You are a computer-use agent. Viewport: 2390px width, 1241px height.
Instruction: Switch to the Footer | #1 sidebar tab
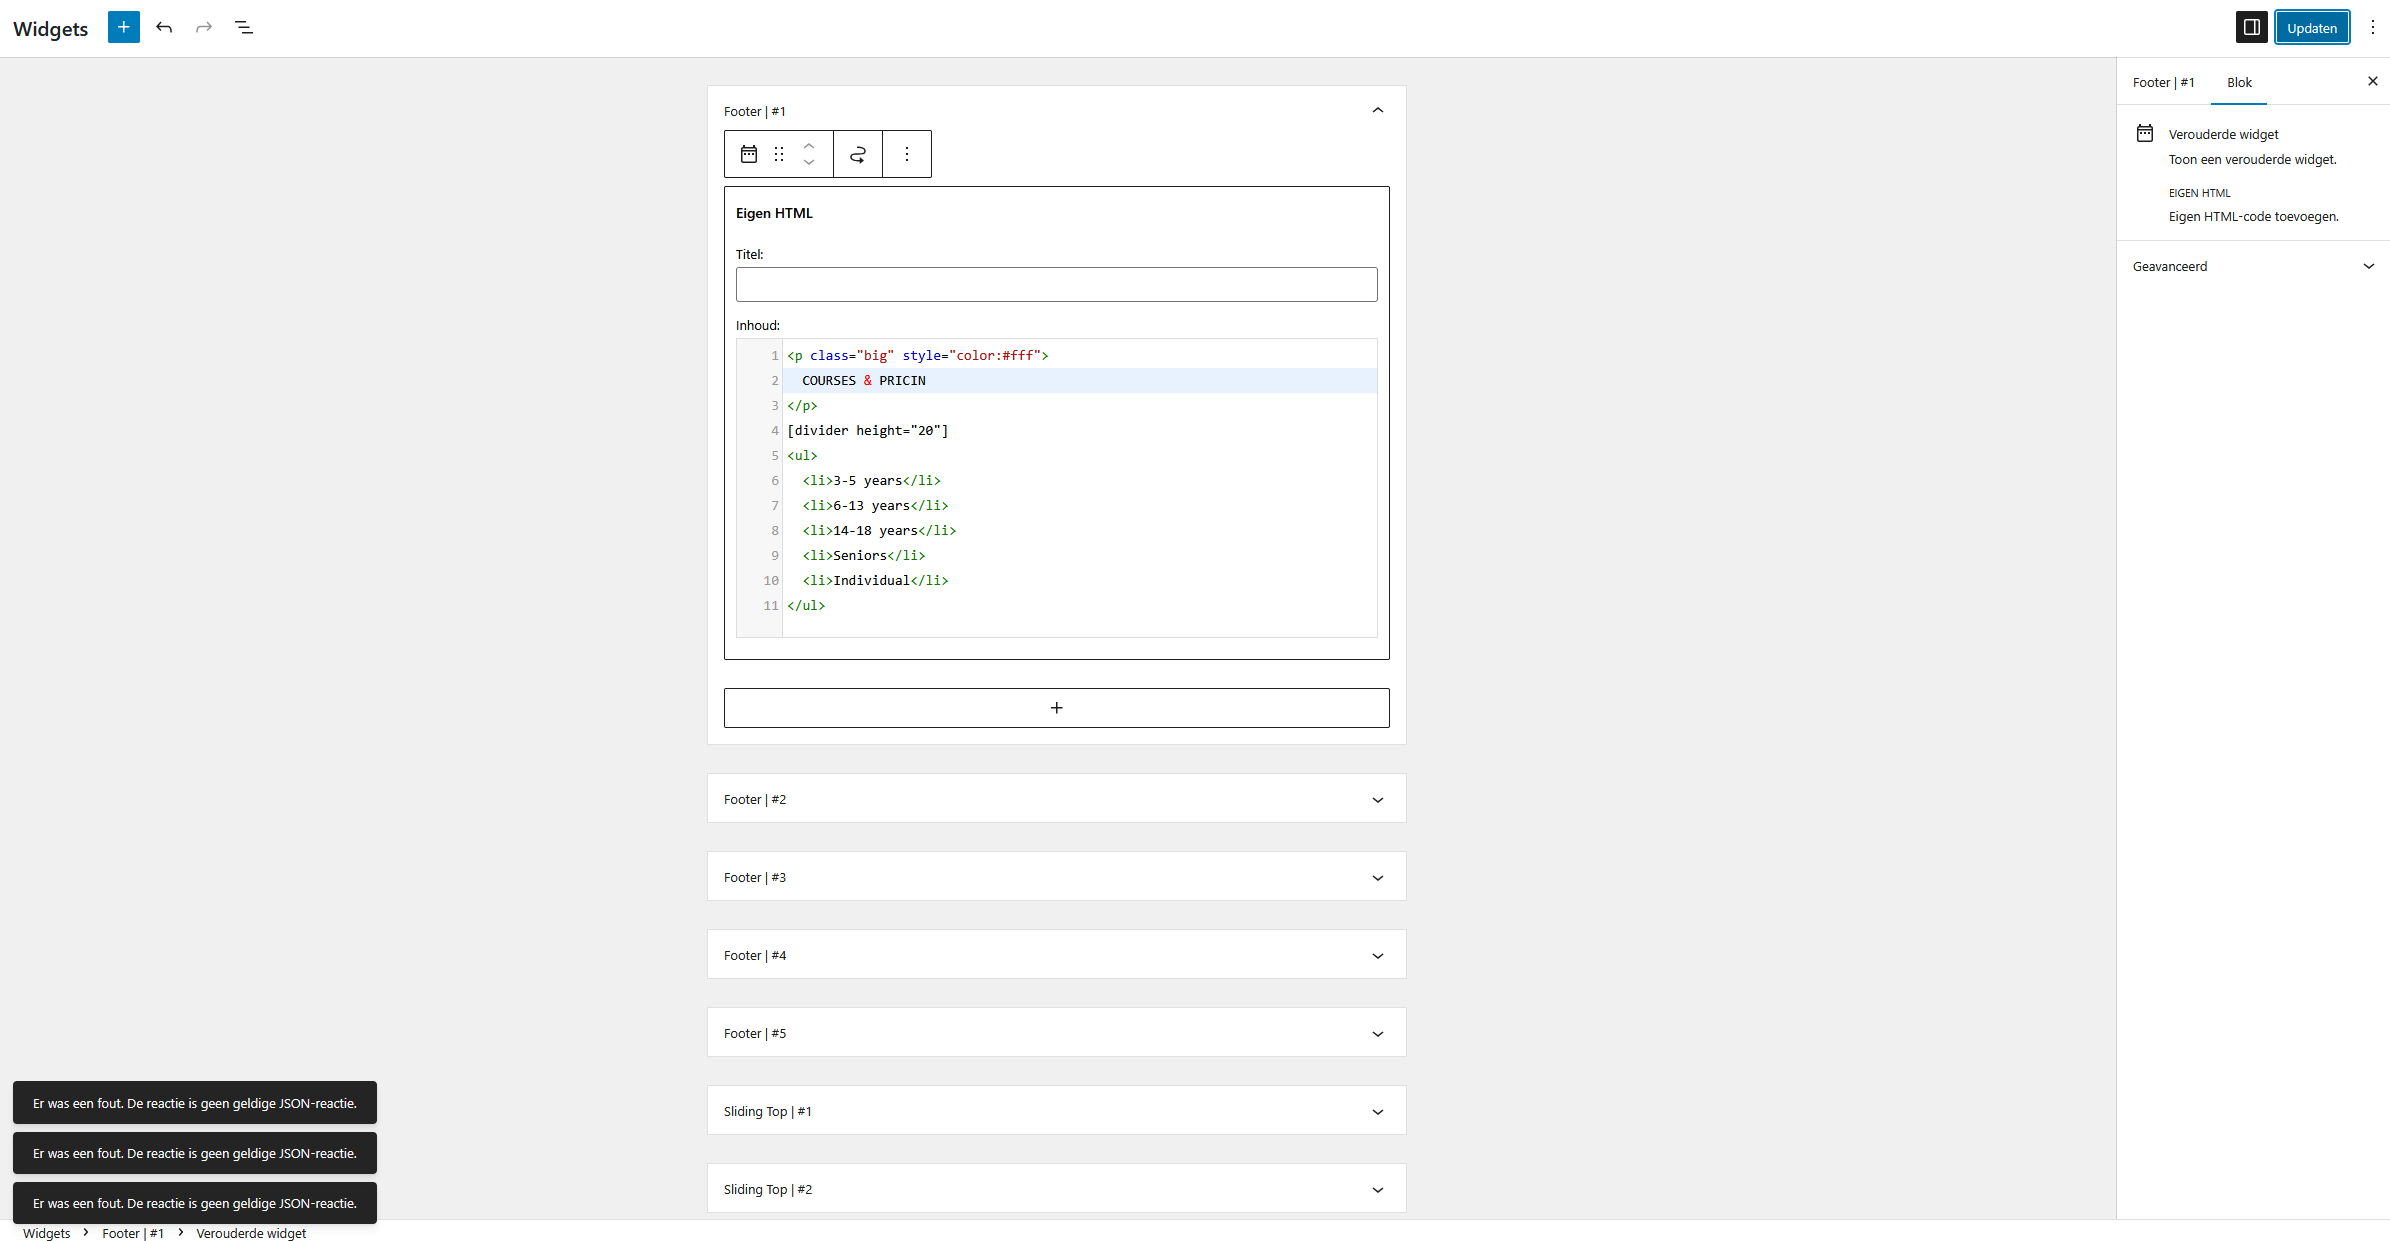pyautogui.click(x=2163, y=82)
